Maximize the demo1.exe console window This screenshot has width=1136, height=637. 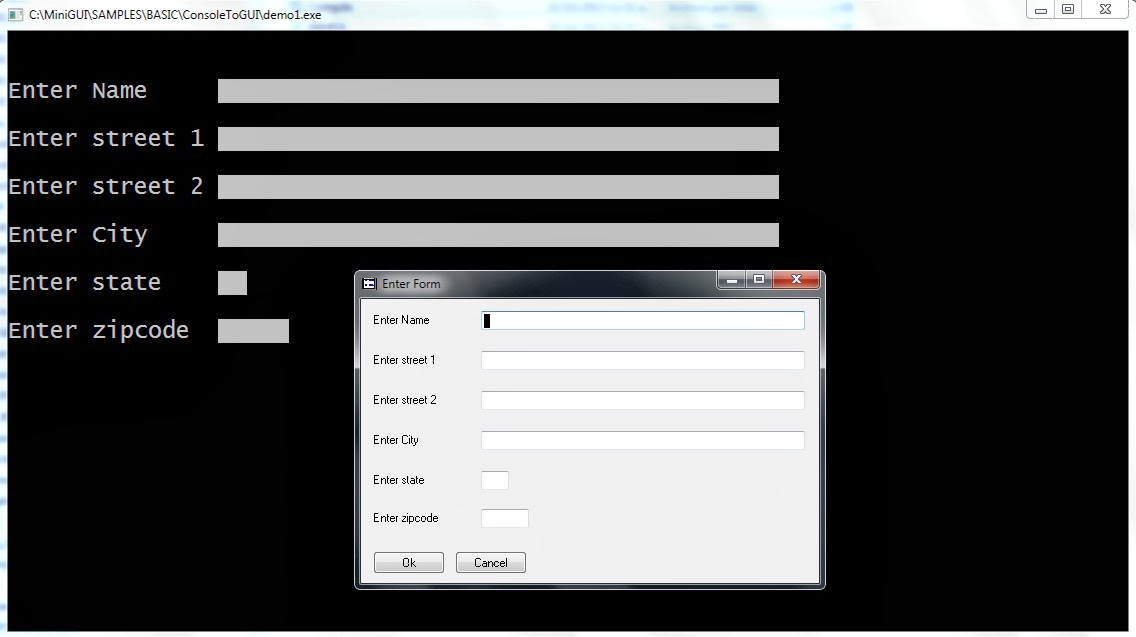1069,9
